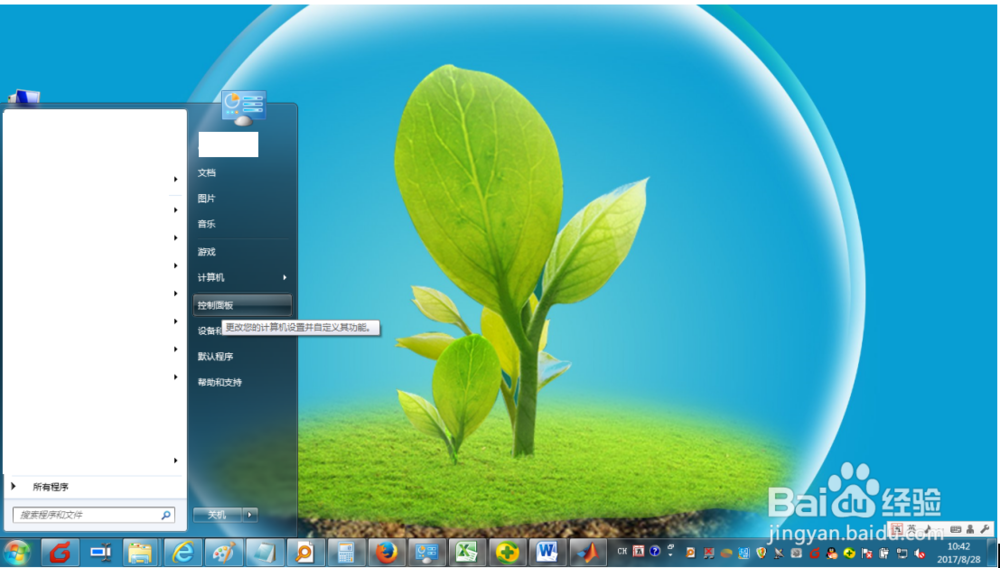
Task: Click the satellite dish tray icon
Action: (779, 553)
